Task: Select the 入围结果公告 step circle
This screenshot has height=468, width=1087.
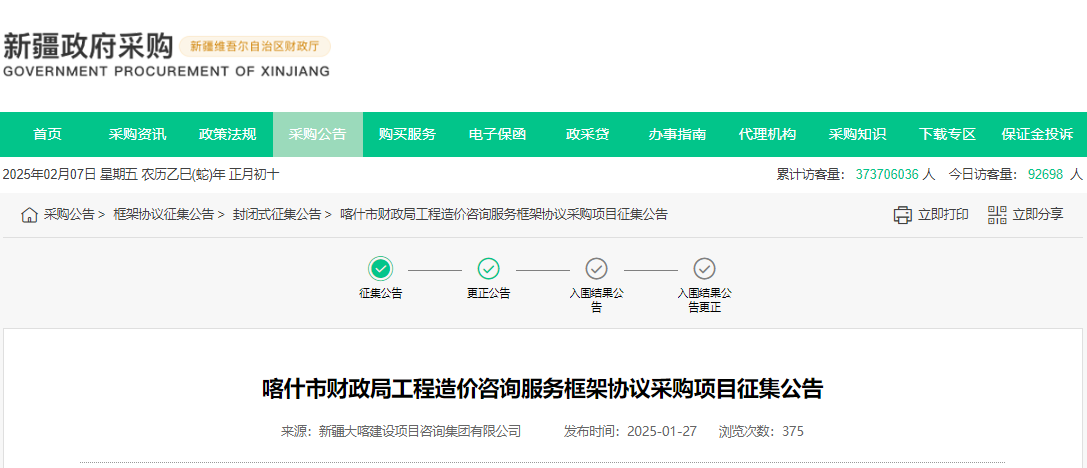Action: click(x=596, y=268)
